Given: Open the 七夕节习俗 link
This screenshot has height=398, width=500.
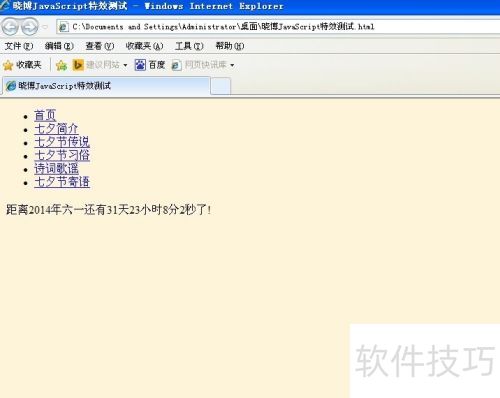Looking at the screenshot, I should click(62, 155).
